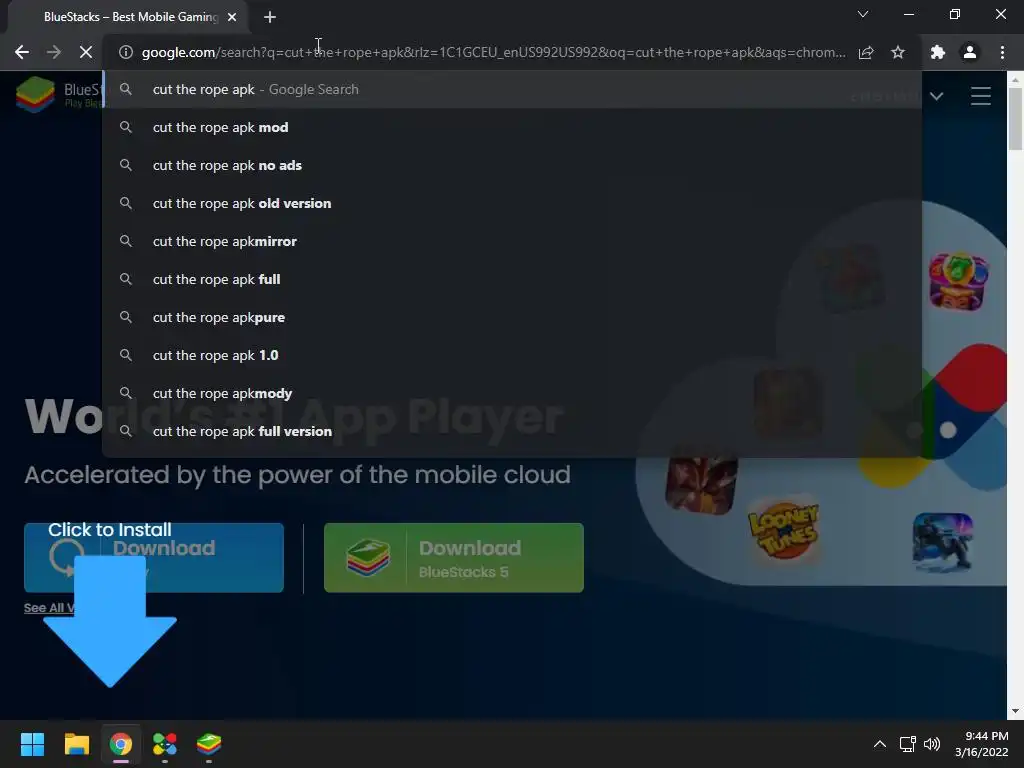Screen dimensions: 1024x768
Task: Click the colorful puzzle game icon at top right
Action: pos(959,281)
